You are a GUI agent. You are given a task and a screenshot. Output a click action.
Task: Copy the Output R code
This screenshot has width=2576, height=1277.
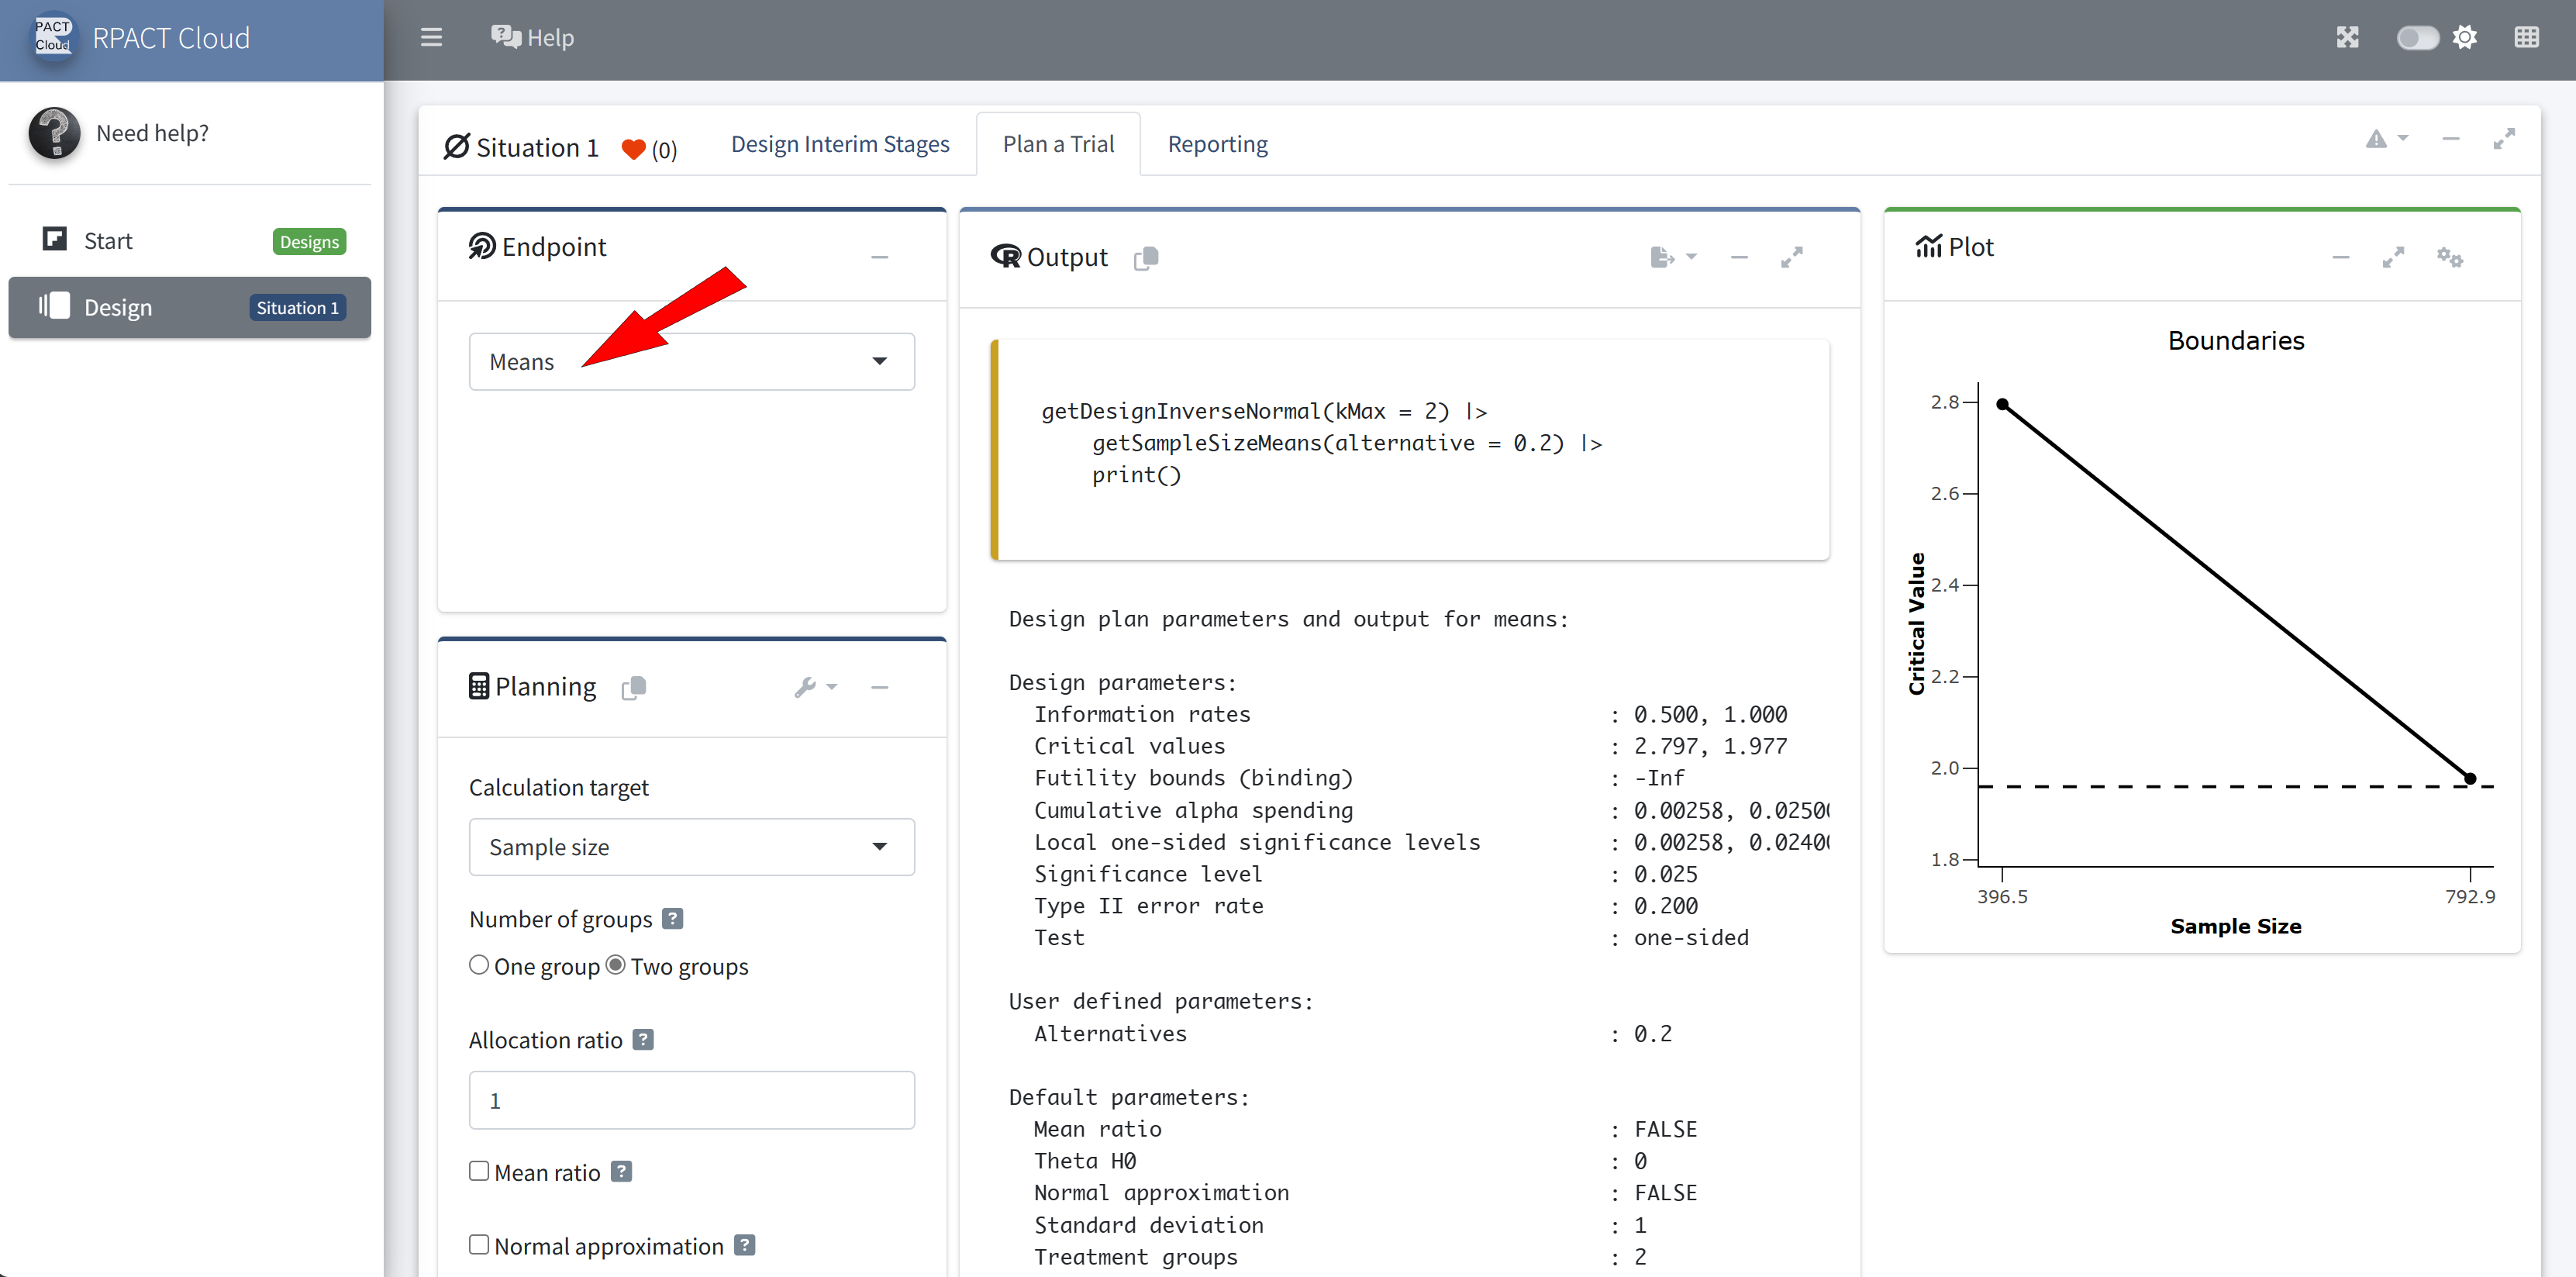pyautogui.click(x=1146, y=258)
